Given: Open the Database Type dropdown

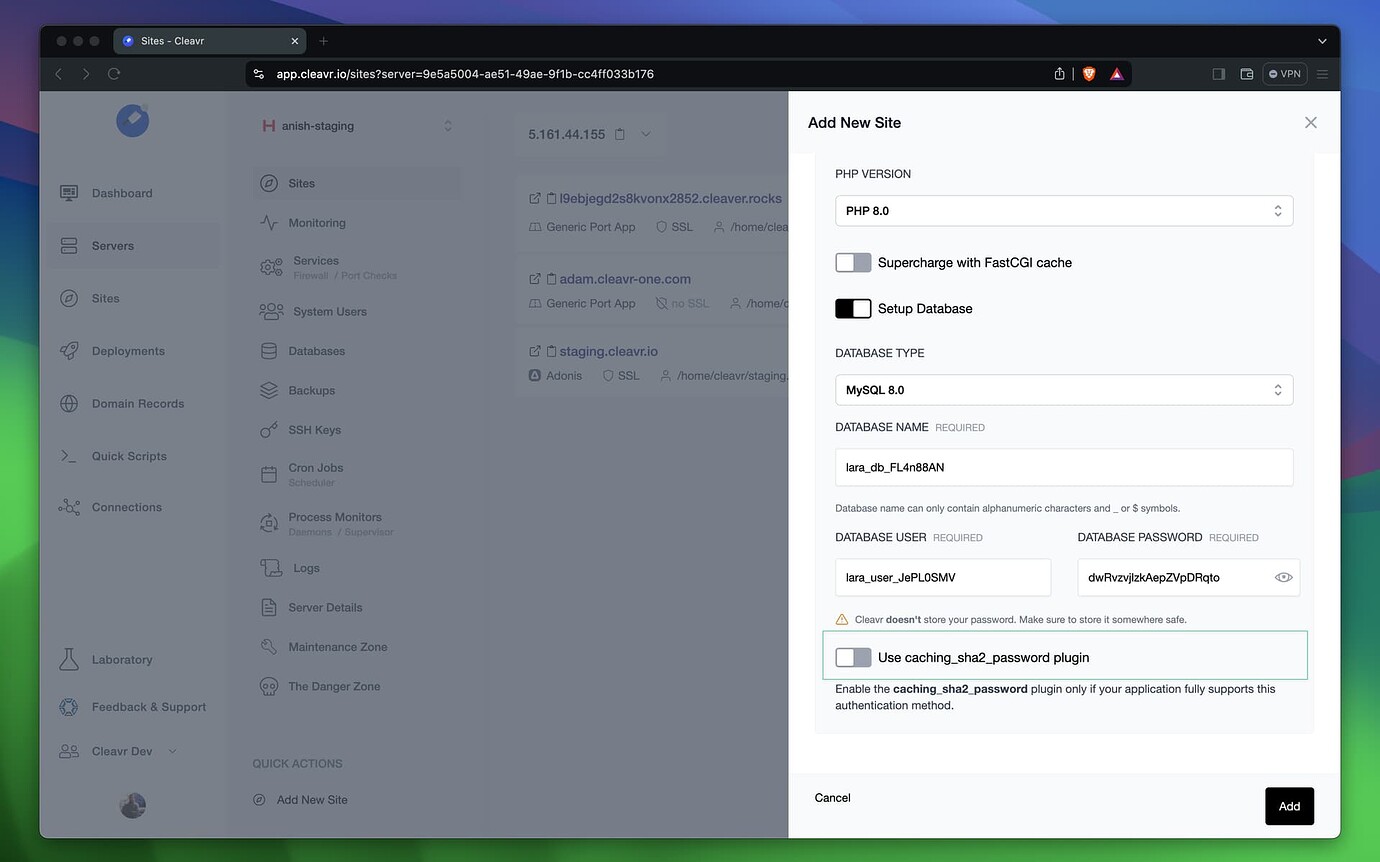Looking at the screenshot, I should click(1063, 390).
